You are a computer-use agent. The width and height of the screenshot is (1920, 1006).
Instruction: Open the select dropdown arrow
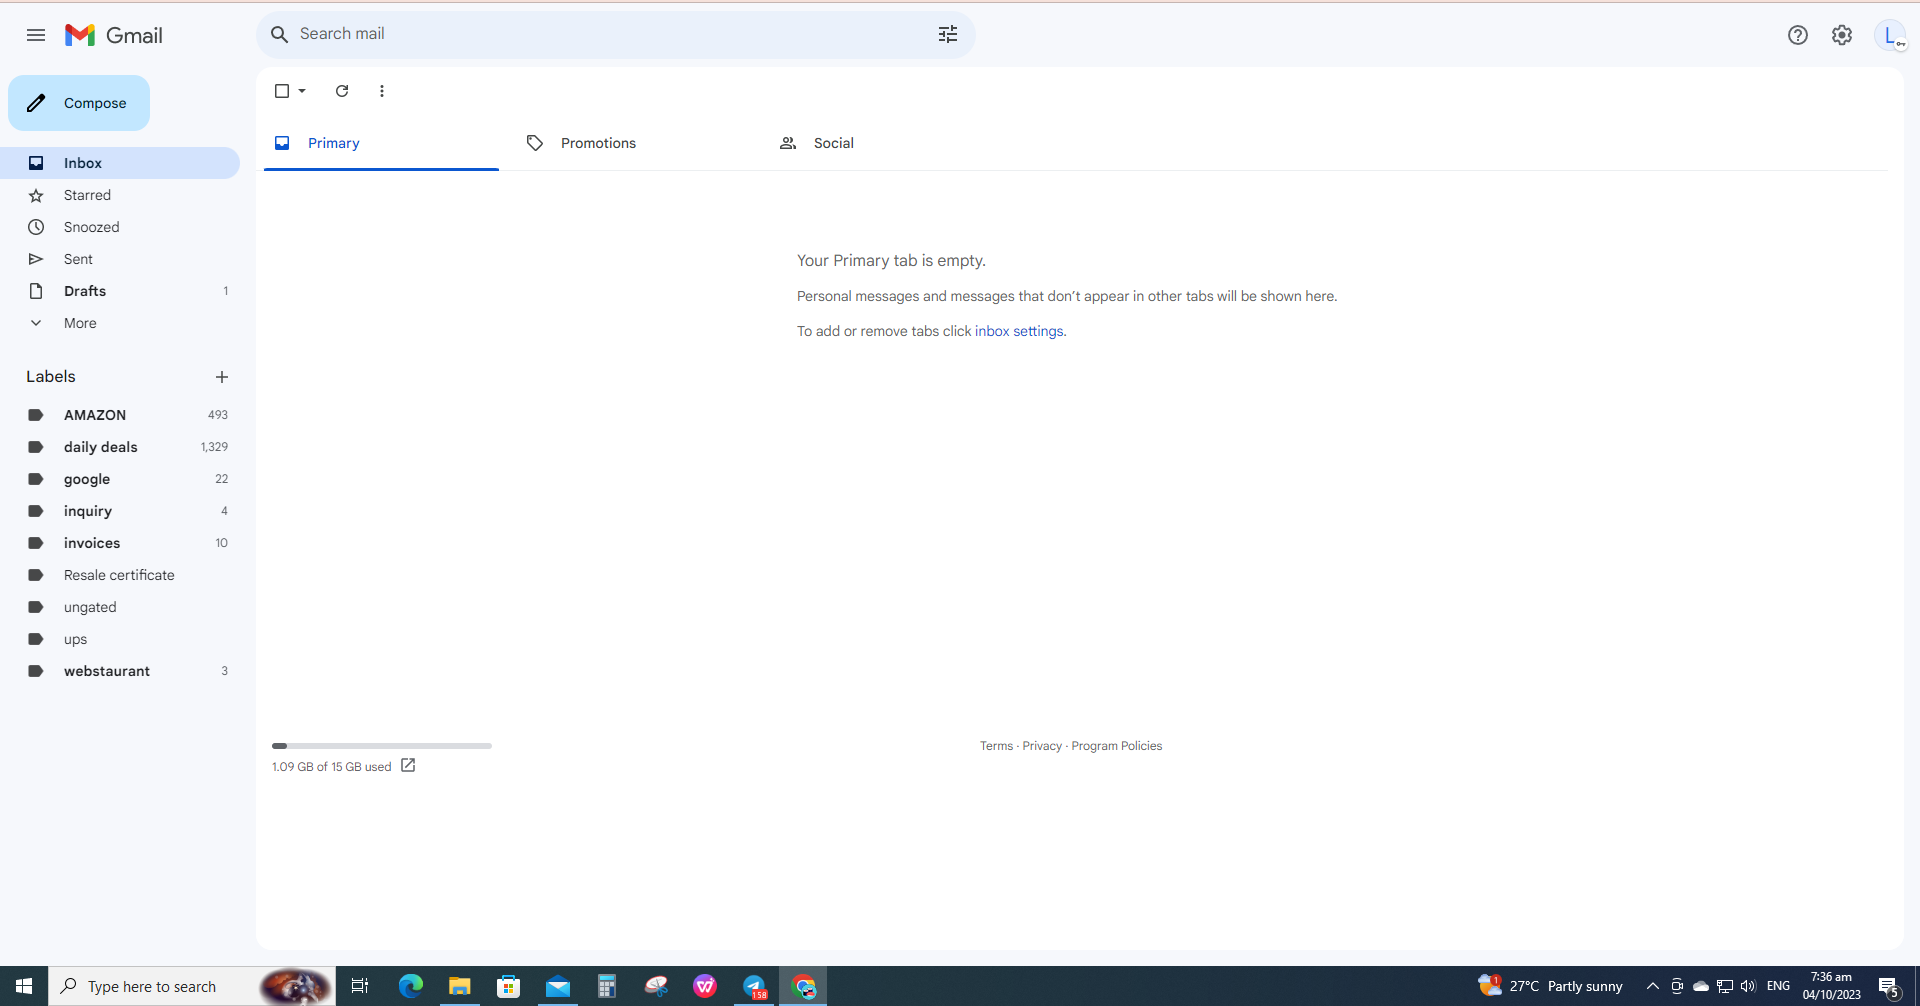(302, 91)
